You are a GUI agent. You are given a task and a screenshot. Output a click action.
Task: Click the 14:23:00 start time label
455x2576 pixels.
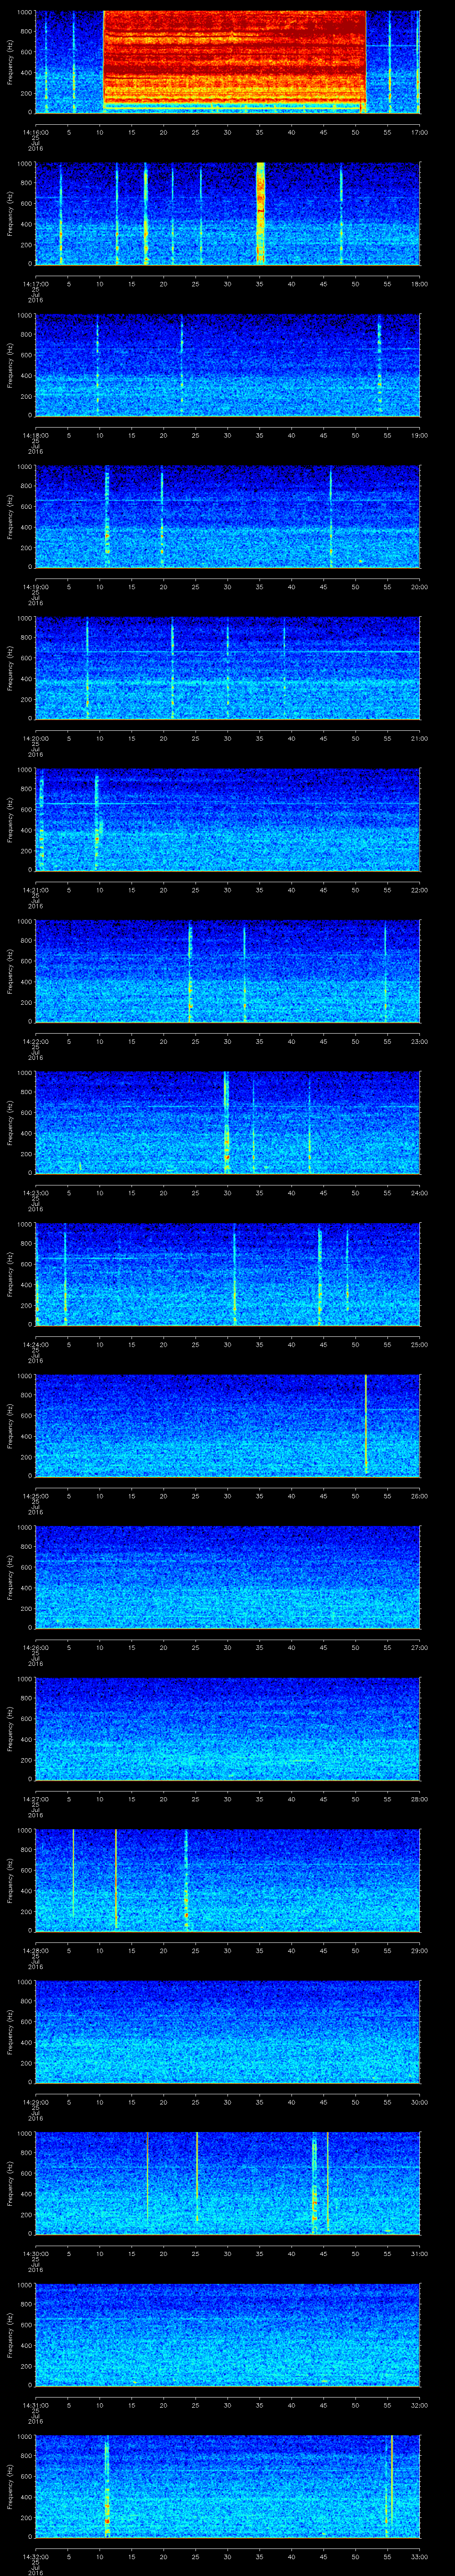pos(35,1193)
